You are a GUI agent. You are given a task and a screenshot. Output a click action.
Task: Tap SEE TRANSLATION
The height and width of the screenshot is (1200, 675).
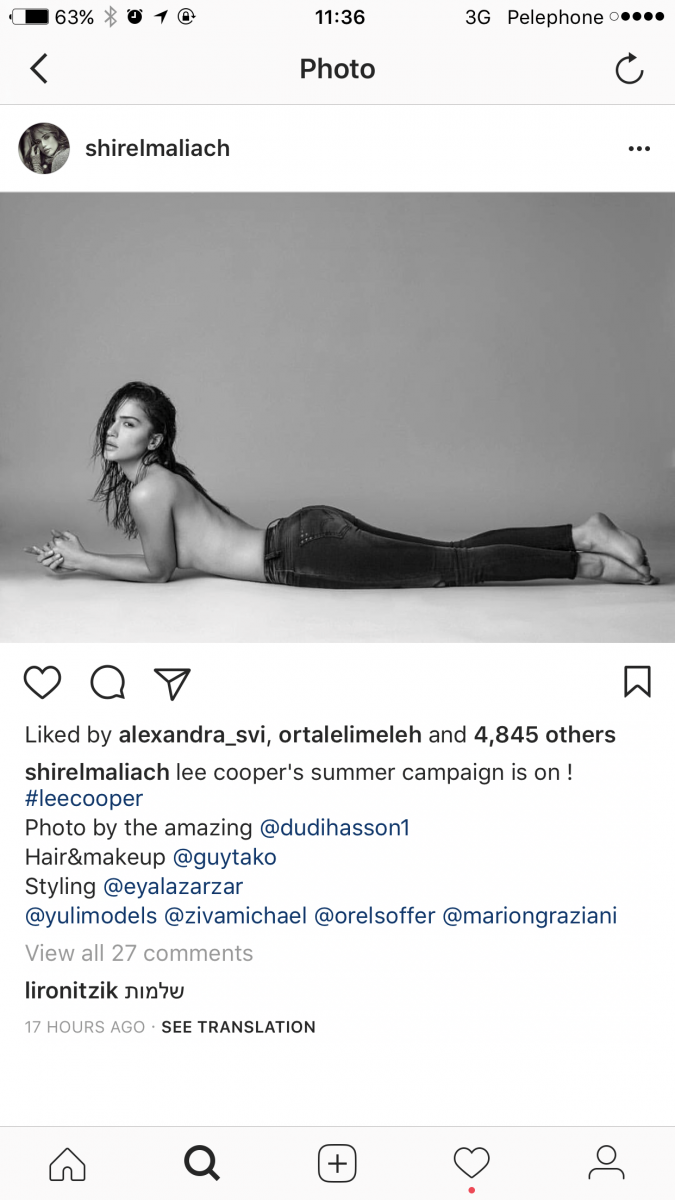pyautogui.click(x=238, y=1027)
